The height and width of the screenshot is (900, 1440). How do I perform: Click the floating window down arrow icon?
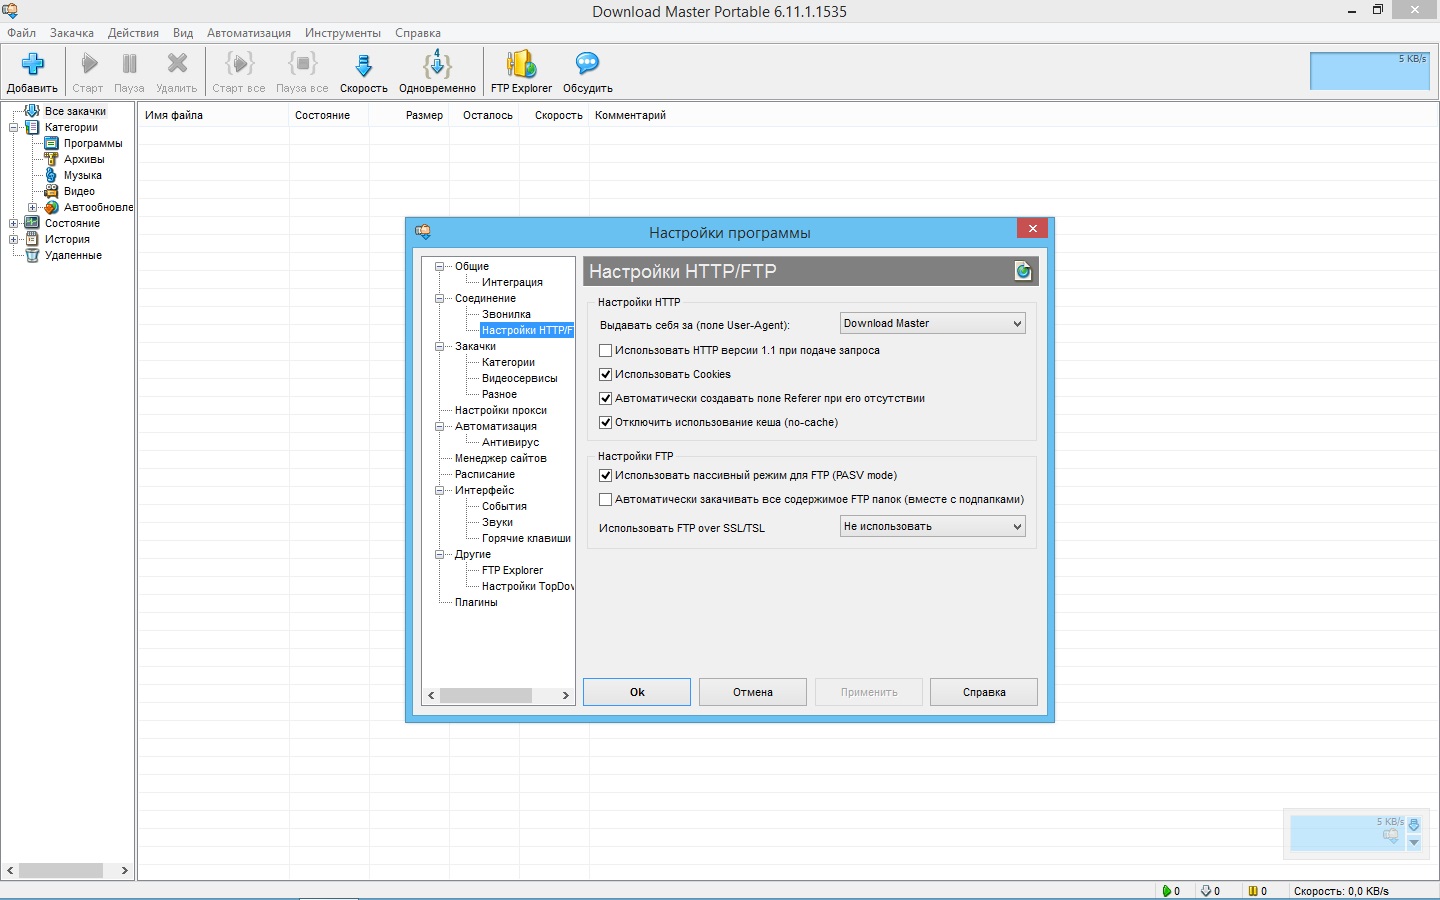click(1414, 843)
